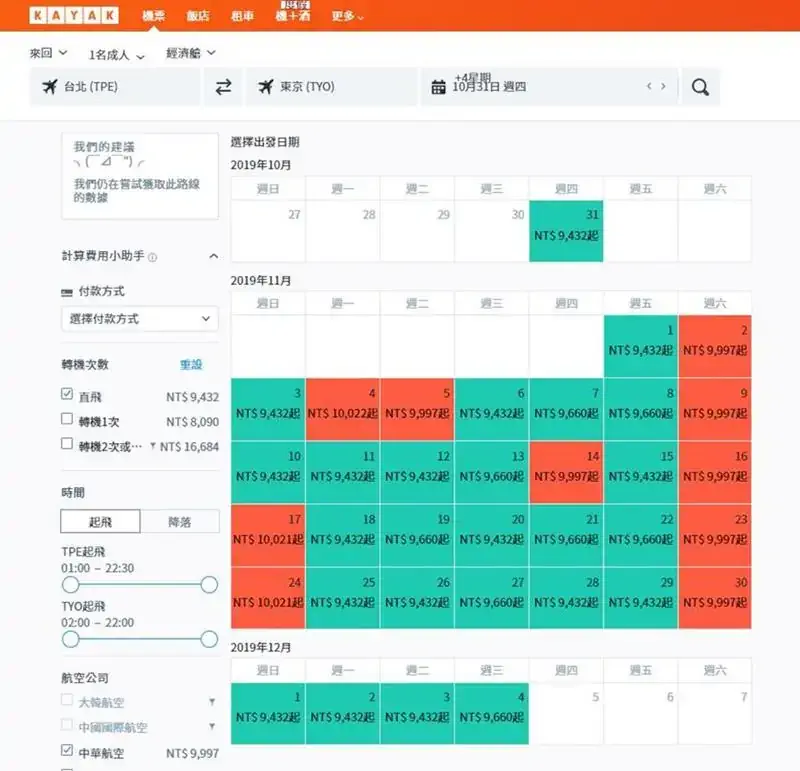Image resolution: width=800 pixels, height=771 pixels.
Task: Click the previous date arrow
Action: [x=649, y=87]
